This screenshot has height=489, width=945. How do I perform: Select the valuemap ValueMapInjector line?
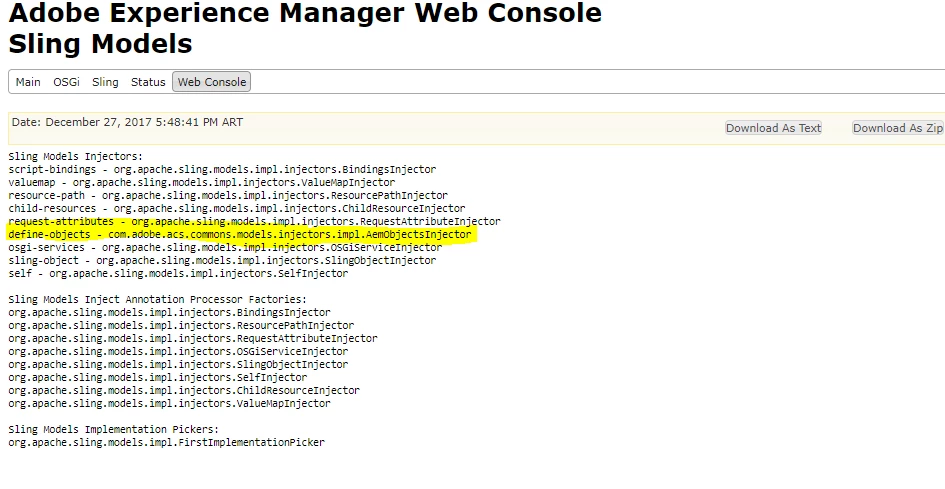pos(202,182)
